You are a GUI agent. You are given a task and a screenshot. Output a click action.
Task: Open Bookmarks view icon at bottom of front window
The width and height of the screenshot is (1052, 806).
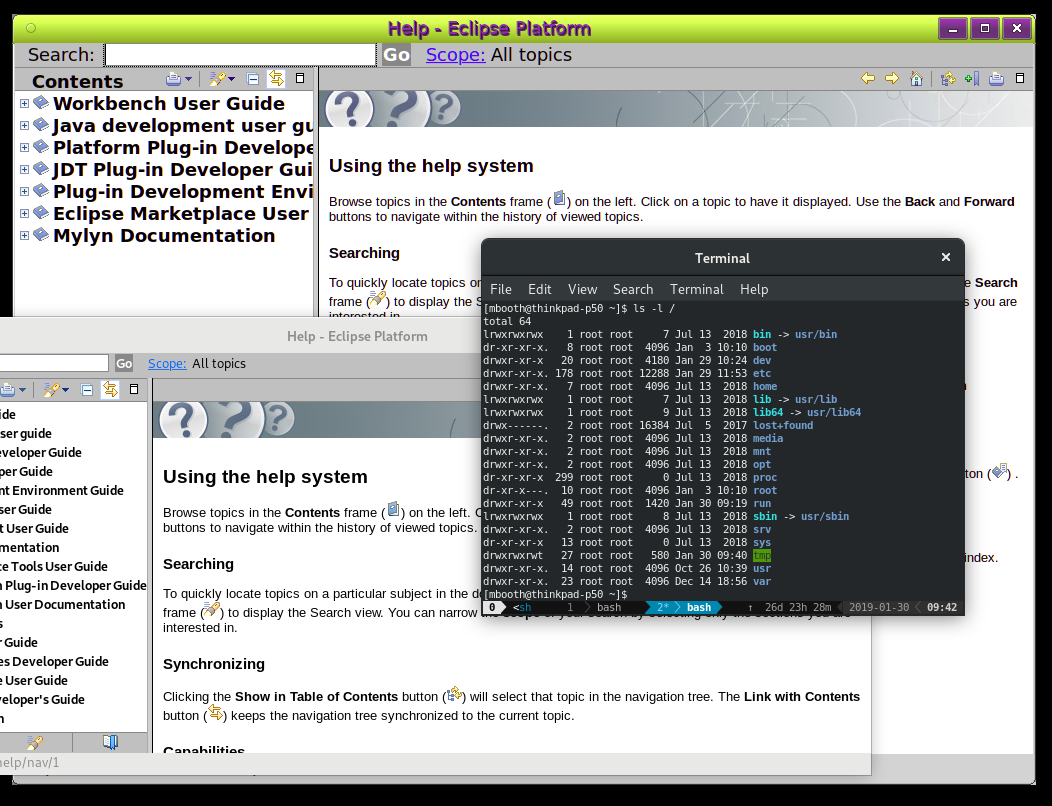[110, 742]
